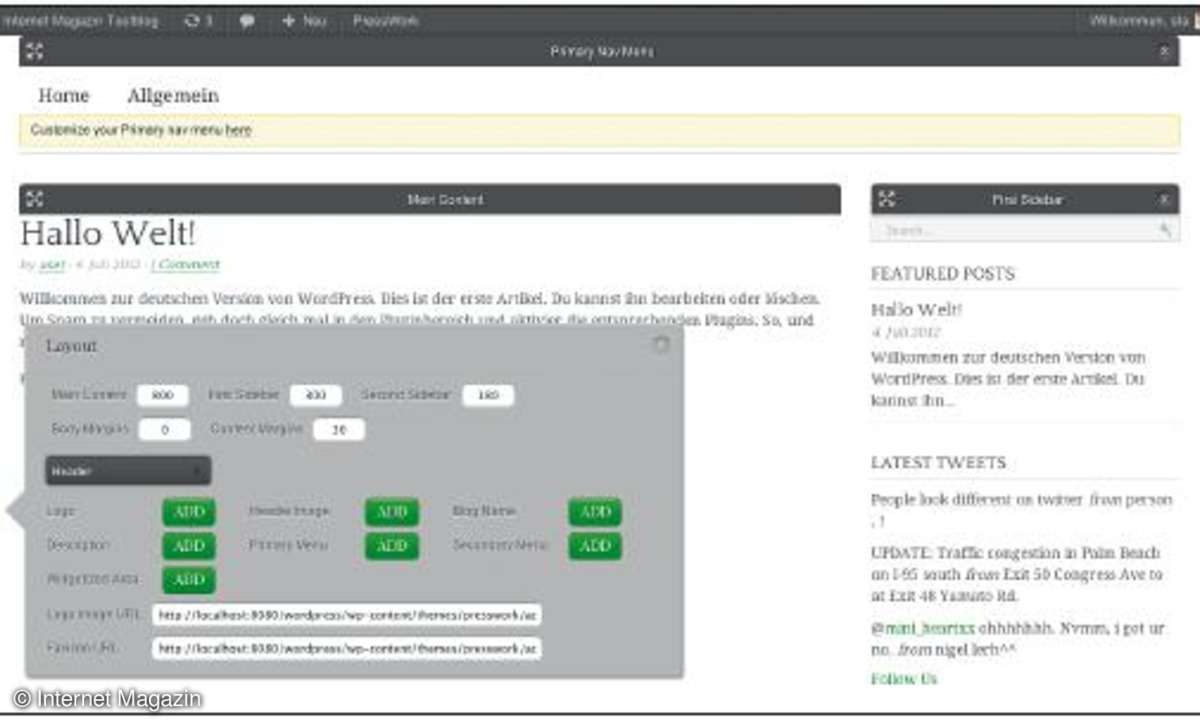Click the Second Sidebar width field
1200x720 pixels.
(x=488, y=395)
